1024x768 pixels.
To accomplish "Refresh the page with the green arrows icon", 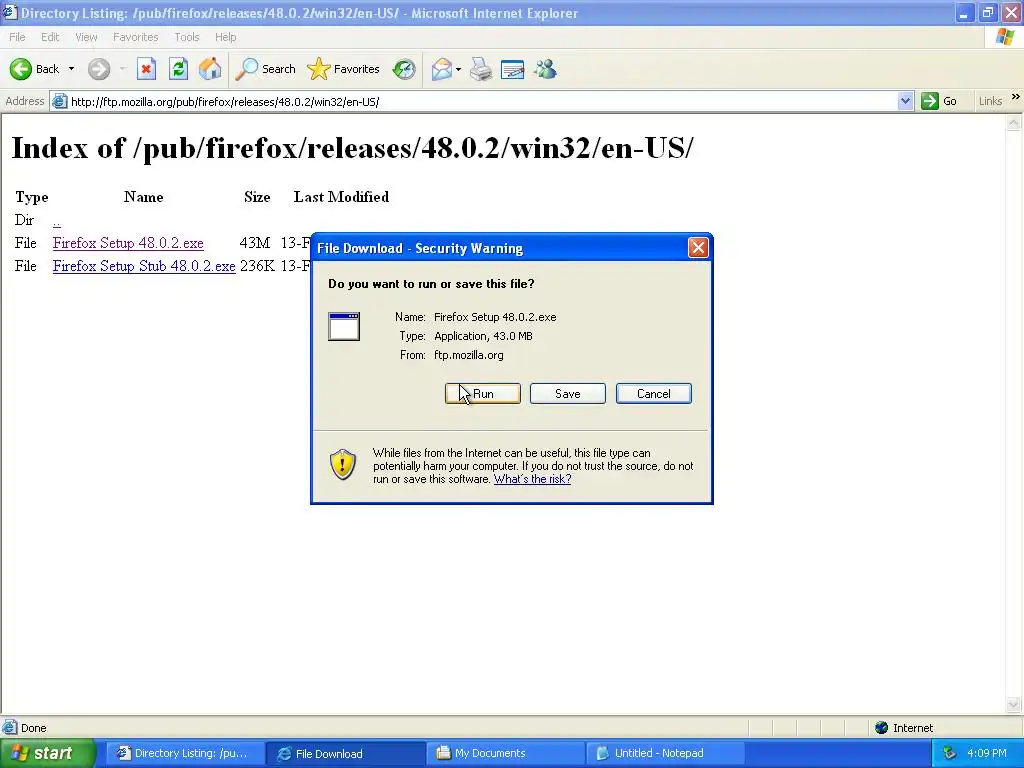I will point(178,69).
